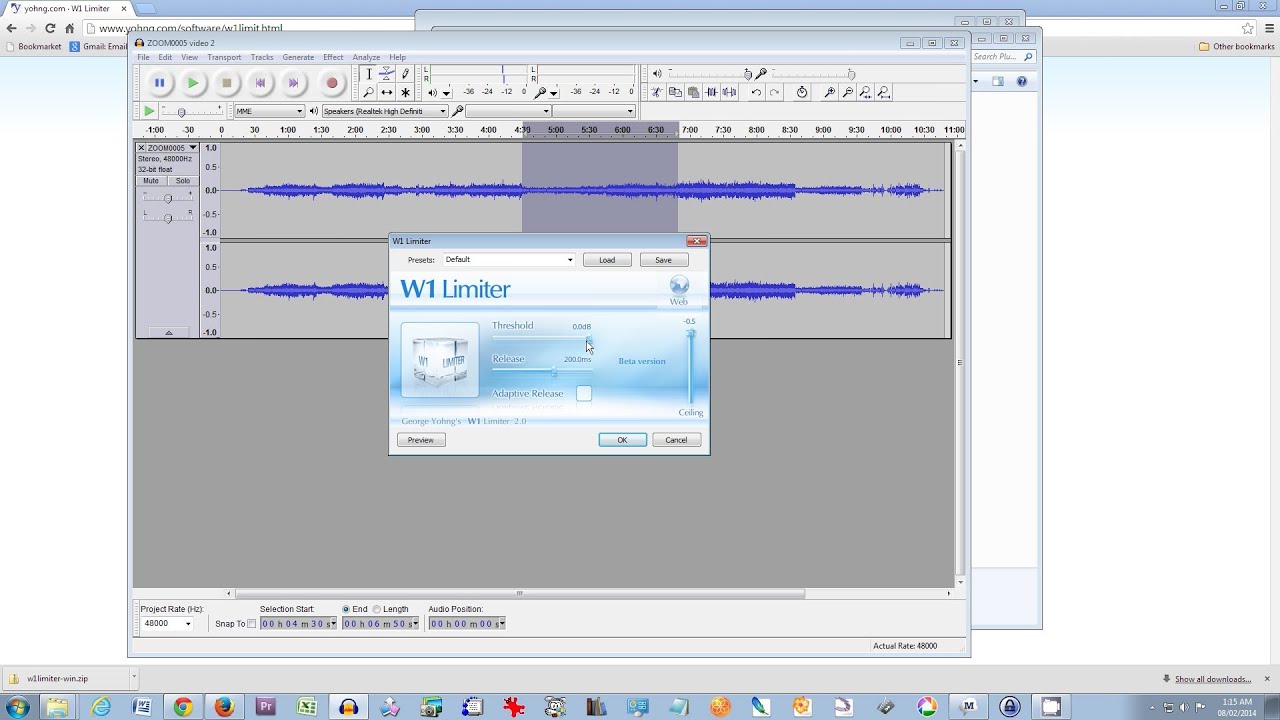Open the Presets Default dropdown
Image resolution: width=1280 pixels, height=720 pixels.
pos(509,260)
